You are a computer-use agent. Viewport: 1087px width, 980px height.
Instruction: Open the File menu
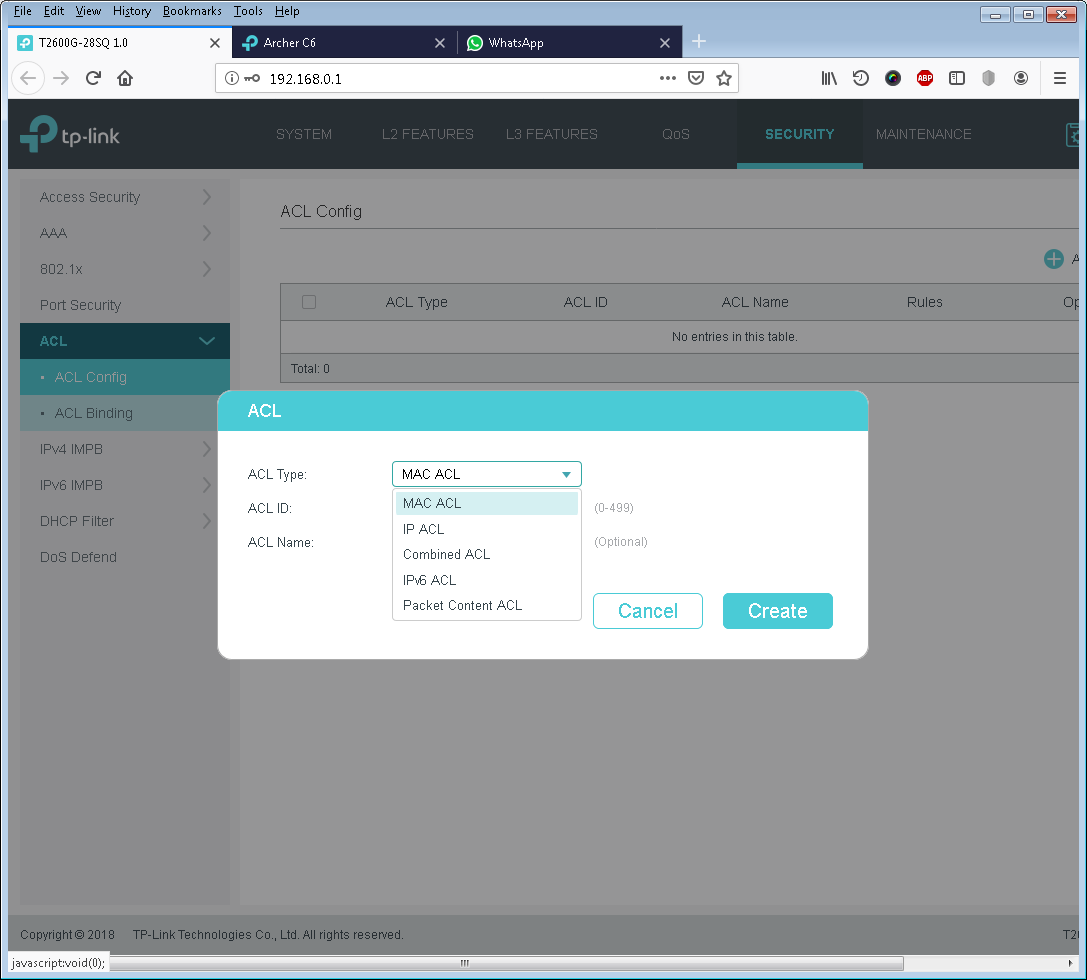[x=22, y=11]
